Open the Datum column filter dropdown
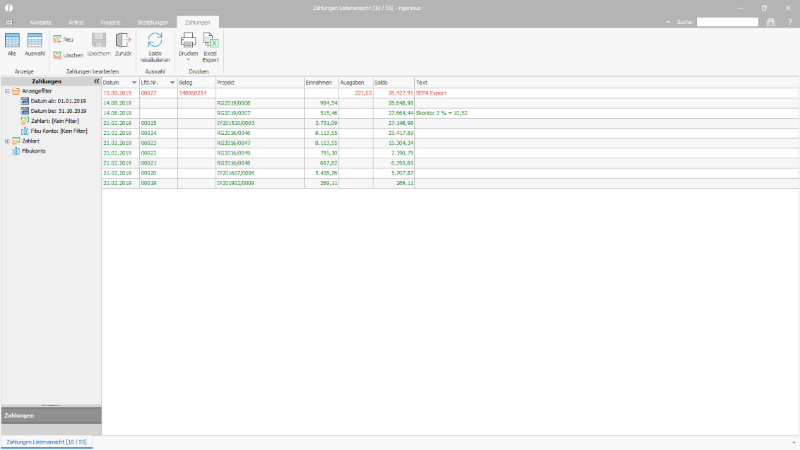Viewport: 800px width, 450px height. point(134,83)
